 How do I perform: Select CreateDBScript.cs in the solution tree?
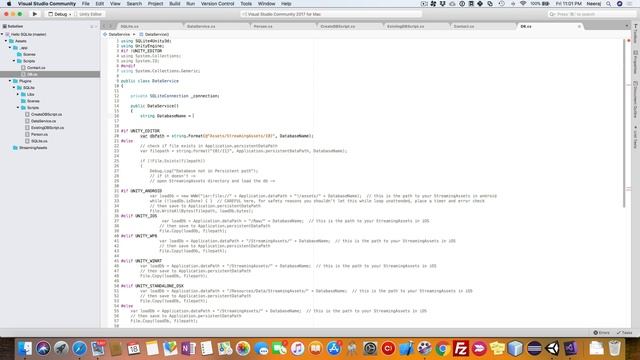click(x=46, y=114)
